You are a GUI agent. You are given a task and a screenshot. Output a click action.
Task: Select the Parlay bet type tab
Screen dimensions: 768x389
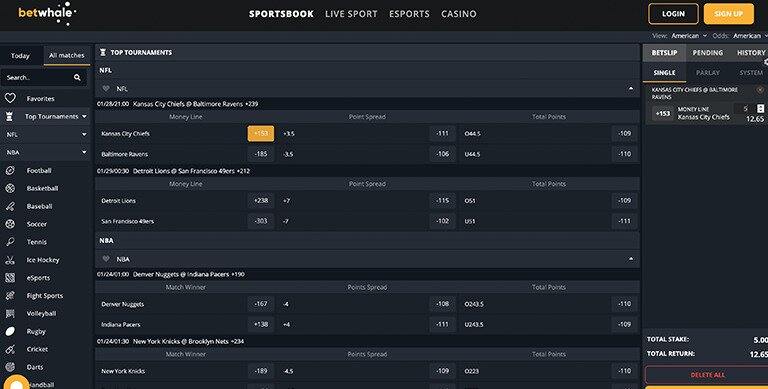point(708,73)
